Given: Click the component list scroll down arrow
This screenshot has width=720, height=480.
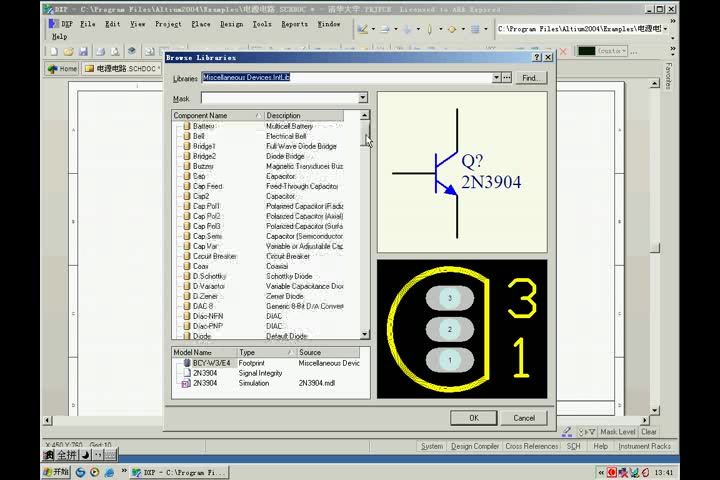Looking at the screenshot, I should [x=365, y=334].
